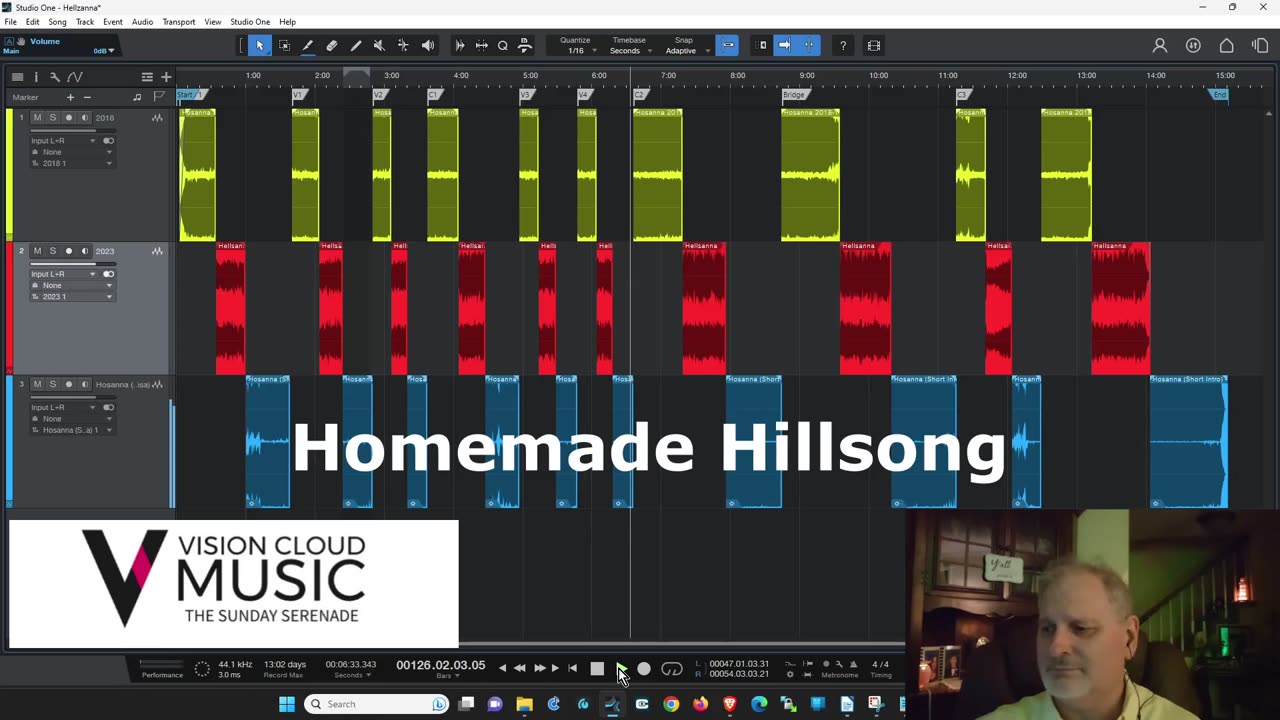Image resolution: width=1280 pixels, height=720 pixels.
Task: Jump to the Bridge marker
Action: pyautogui.click(x=794, y=95)
